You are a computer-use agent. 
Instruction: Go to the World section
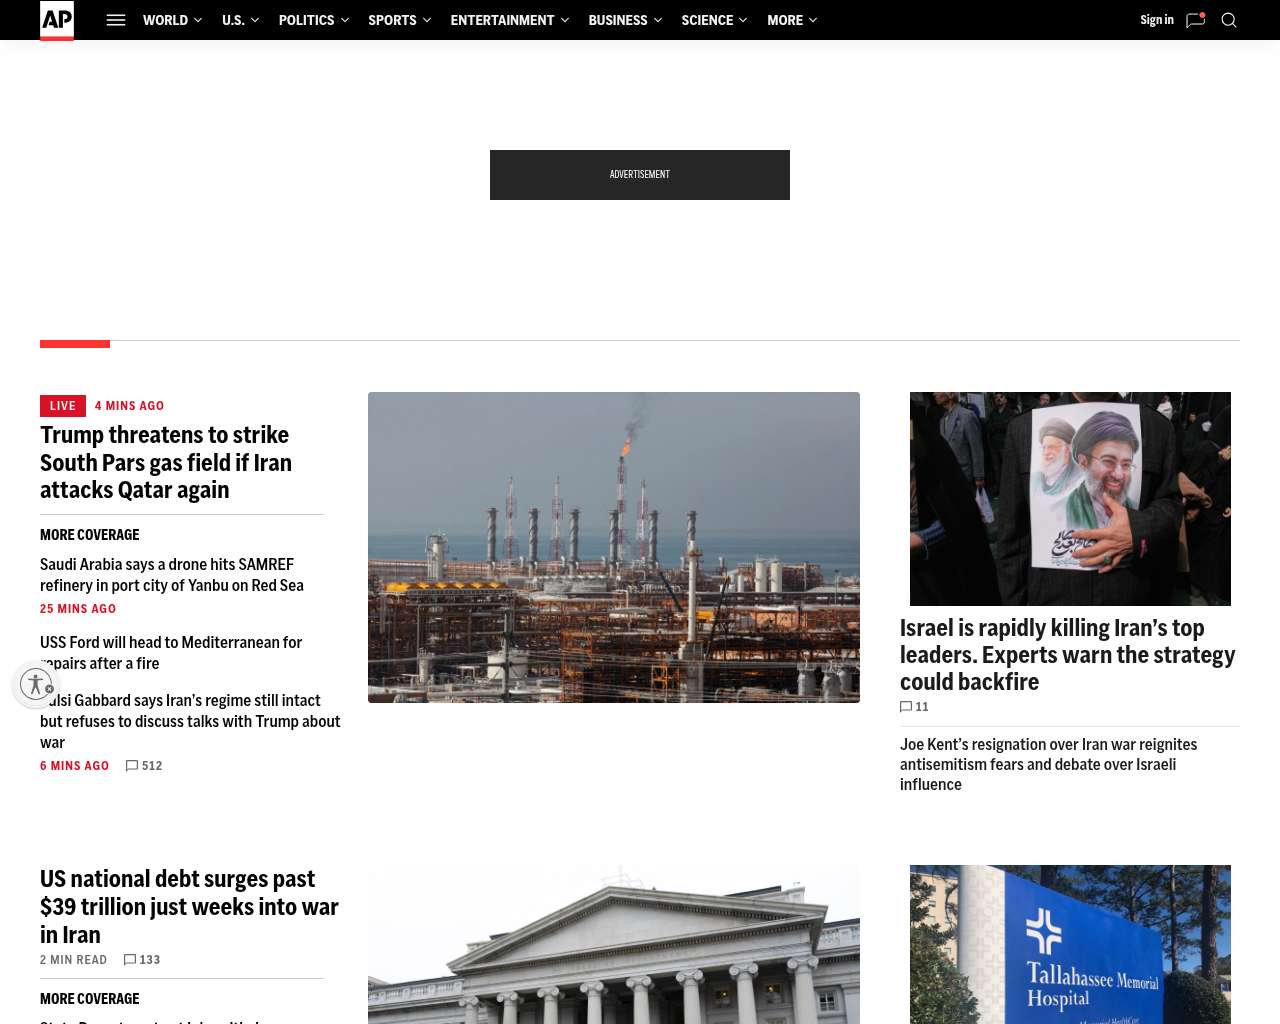coord(165,20)
